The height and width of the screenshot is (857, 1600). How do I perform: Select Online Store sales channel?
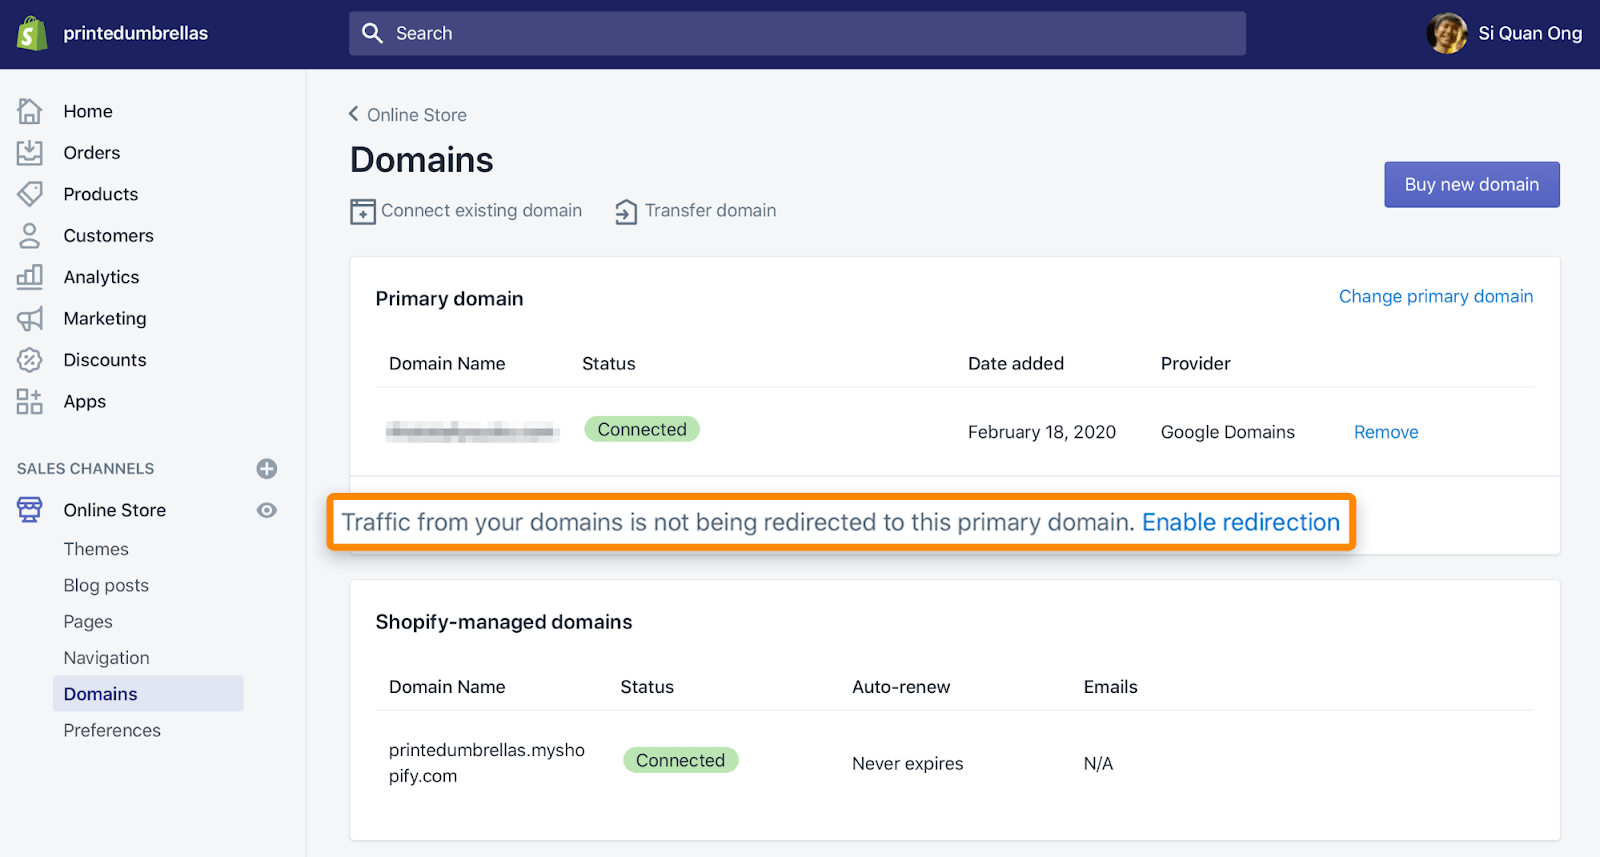pyautogui.click(x=115, y=510)
